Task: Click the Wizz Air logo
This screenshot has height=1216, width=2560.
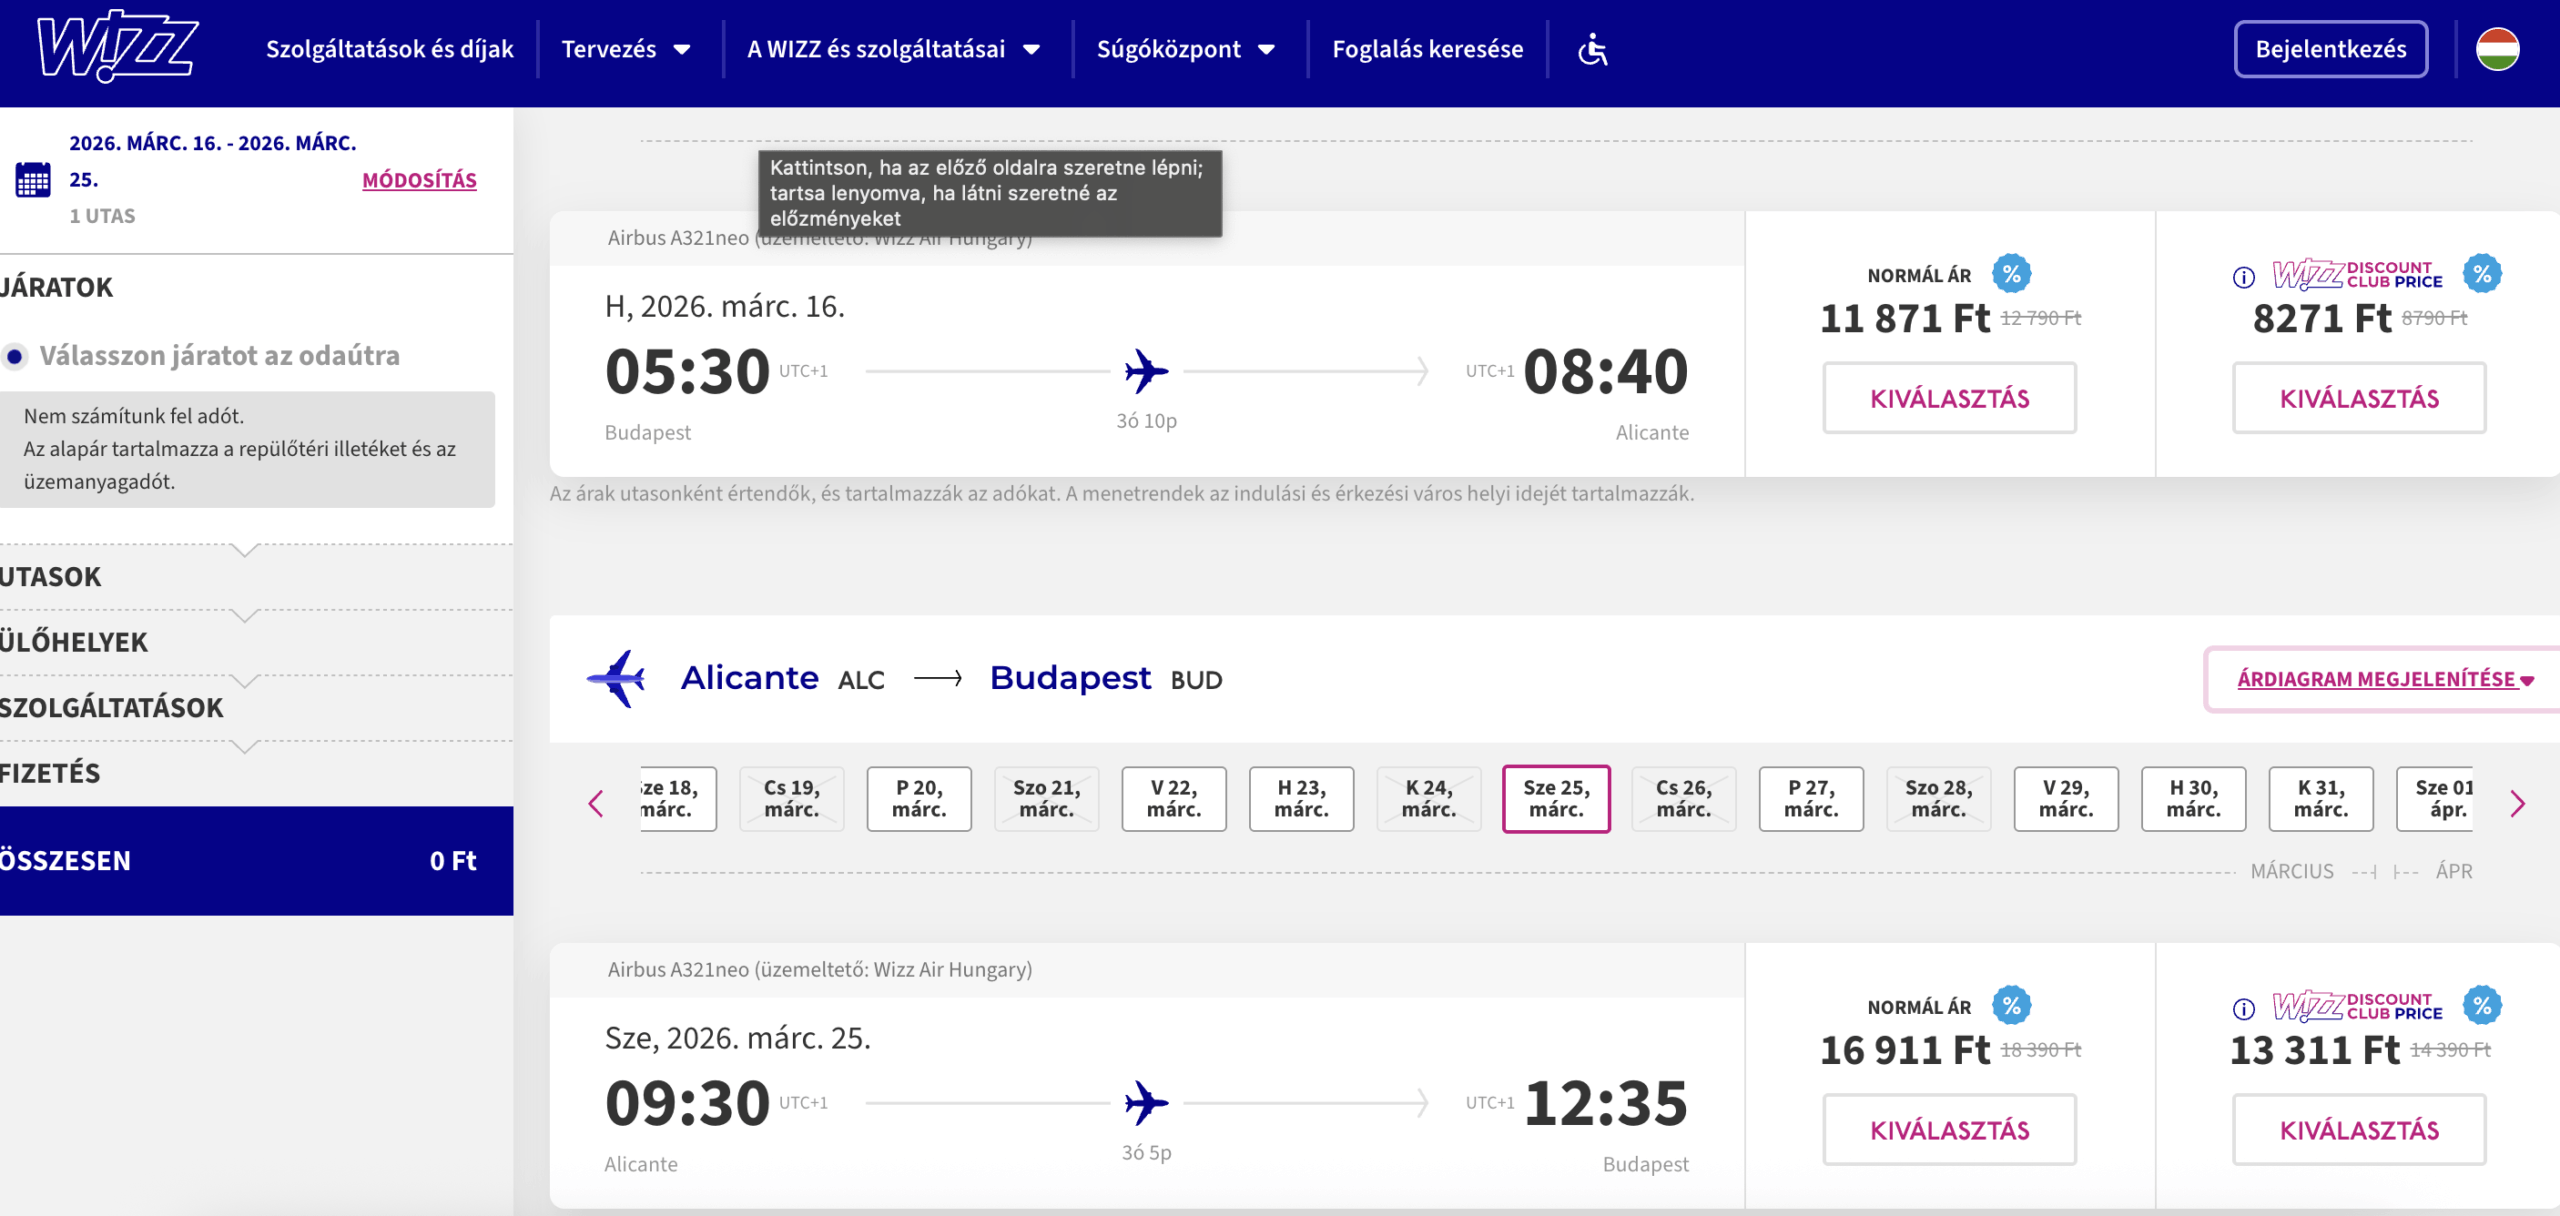Action: click(117, 47)
